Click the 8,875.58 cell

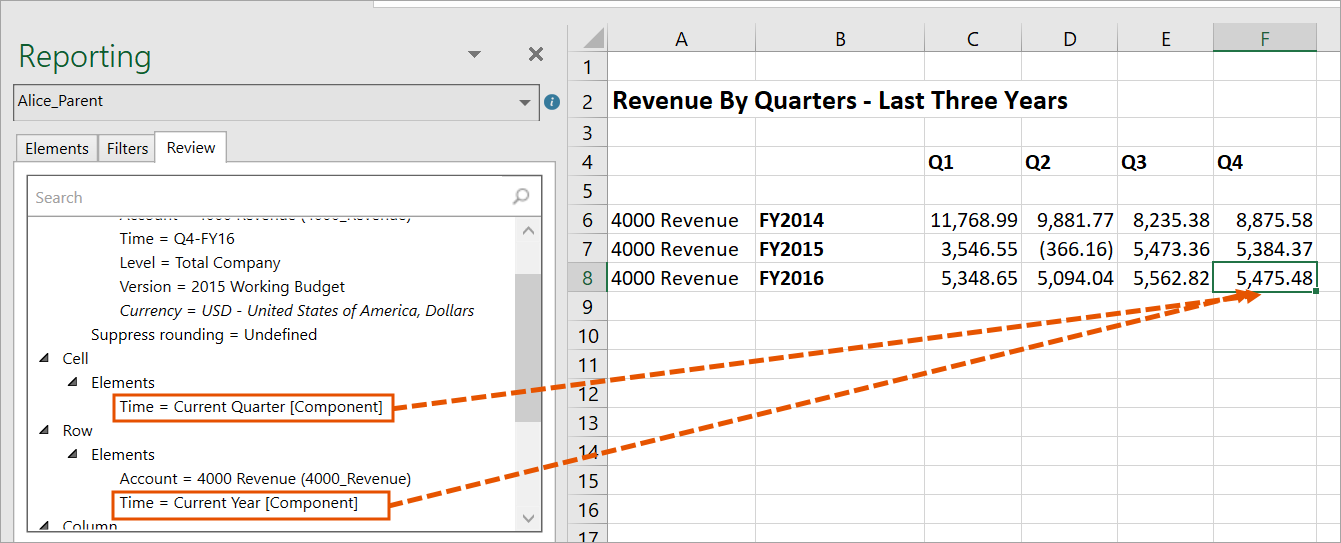[x=1265, y=220]
